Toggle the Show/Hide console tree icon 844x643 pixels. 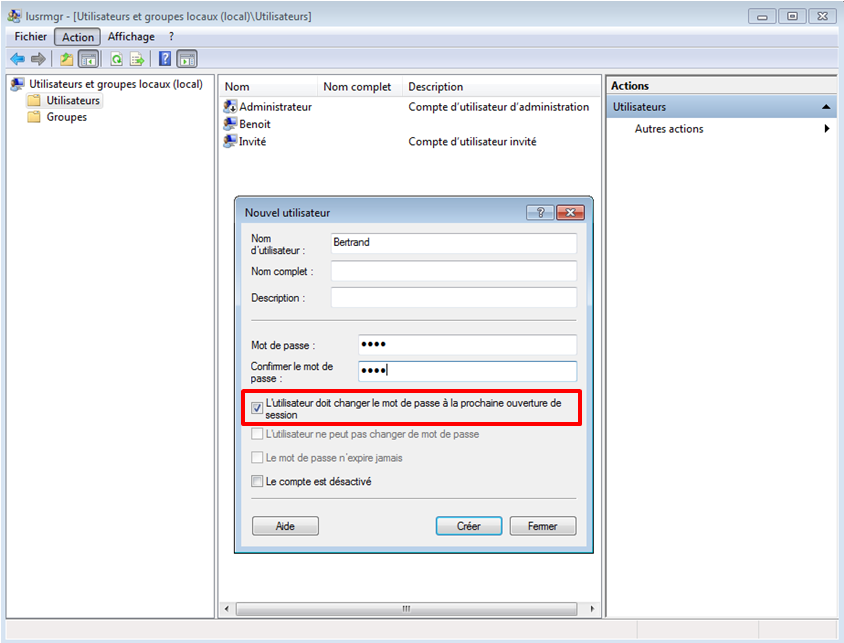[x=88, y=59]
